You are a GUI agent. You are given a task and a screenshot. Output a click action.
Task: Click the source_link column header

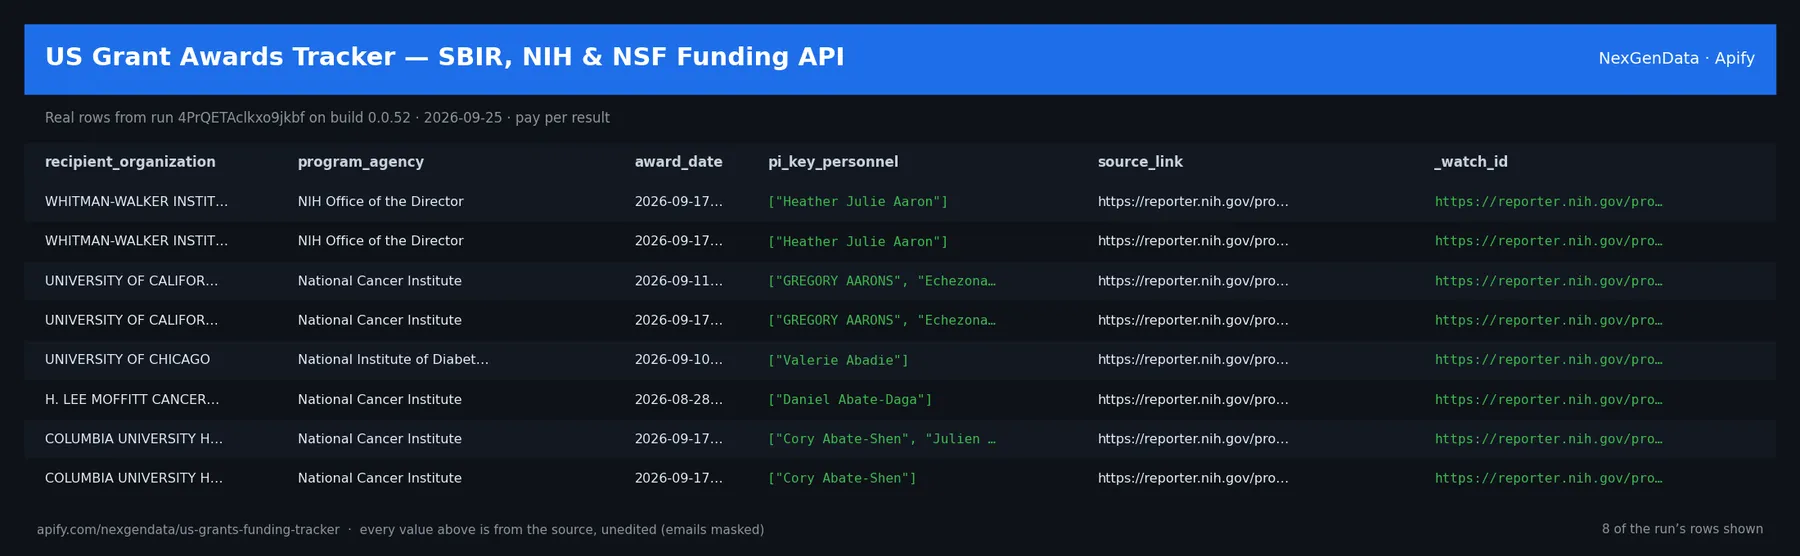click(1140, 162)
